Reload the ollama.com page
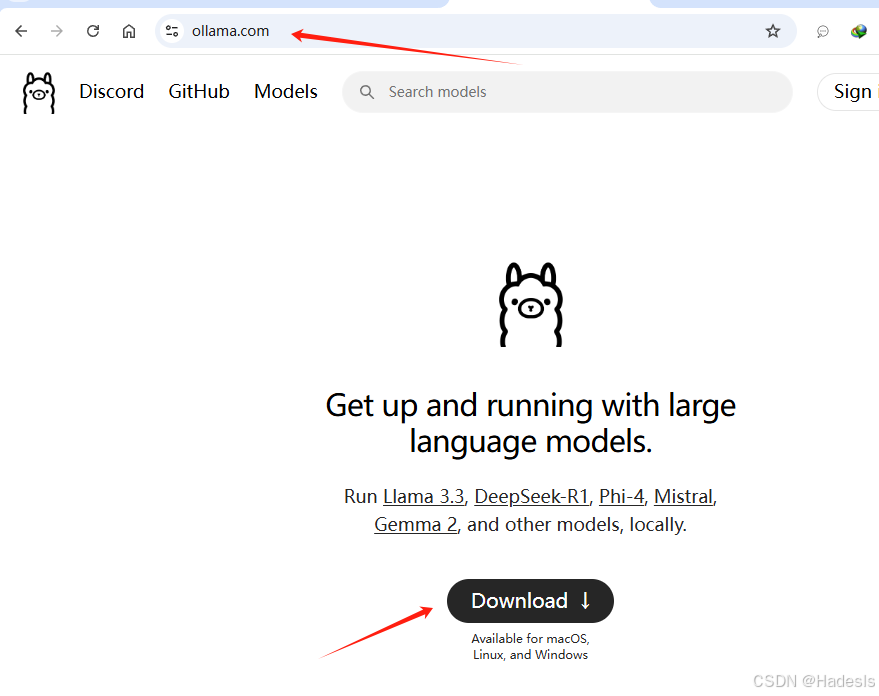This screenshot has width=879, height=696. pos(93,31)
